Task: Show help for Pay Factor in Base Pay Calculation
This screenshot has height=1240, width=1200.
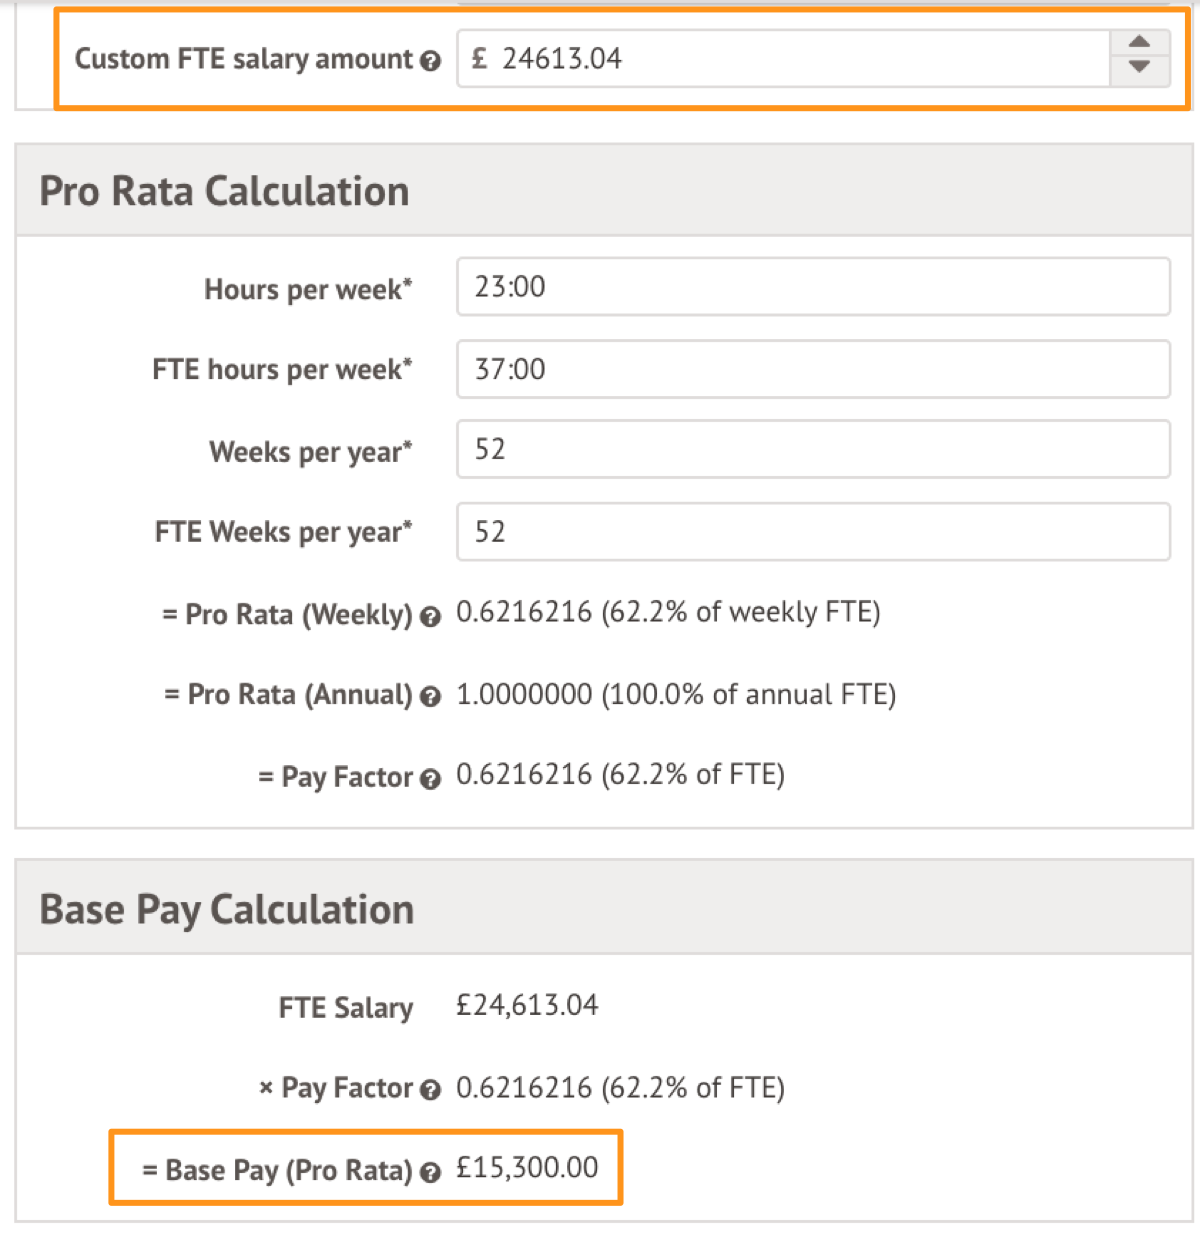Action: point(431,1090)
